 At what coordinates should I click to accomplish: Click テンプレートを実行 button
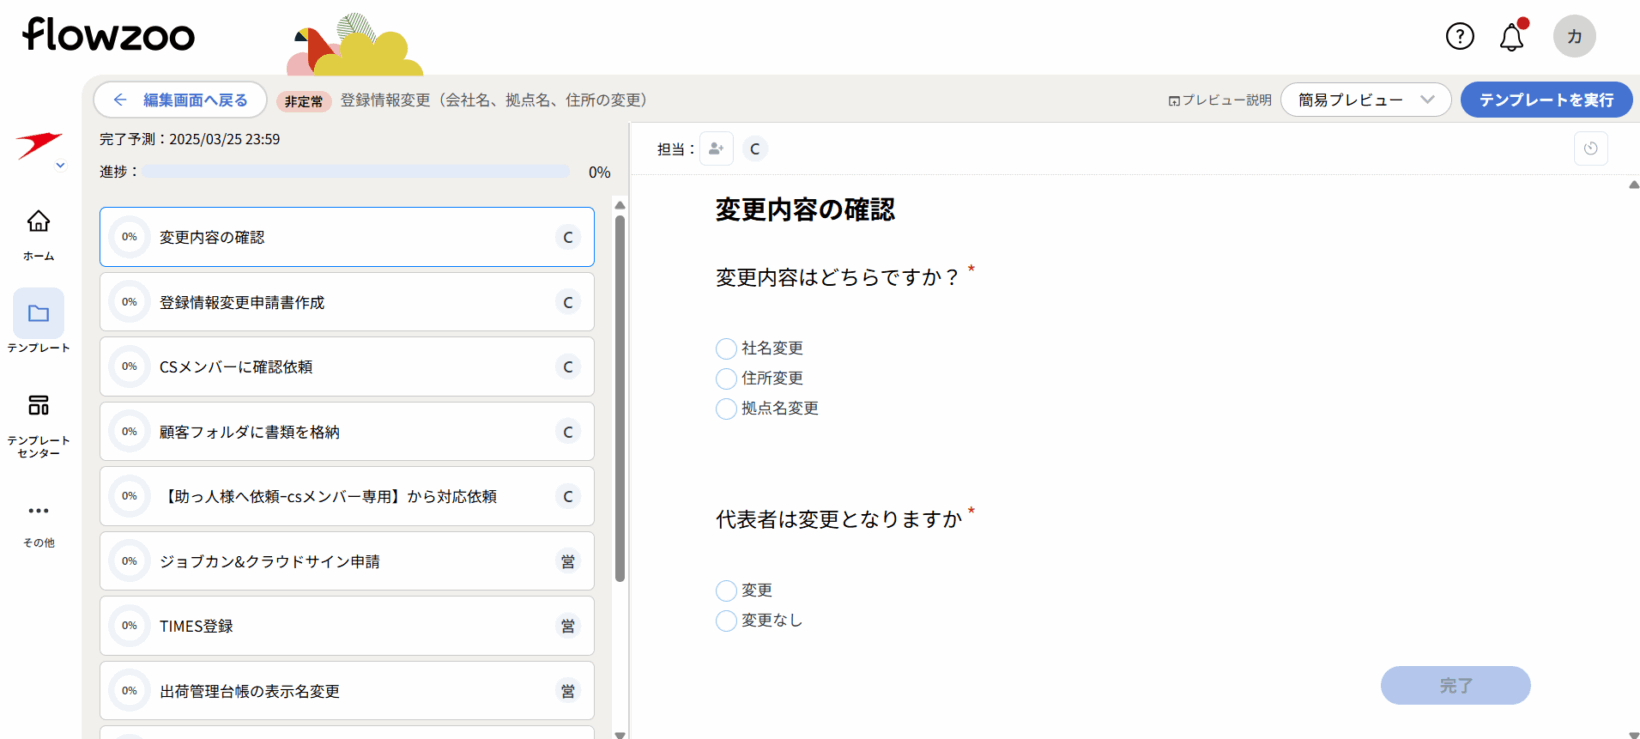click(x=1545, y=100)
